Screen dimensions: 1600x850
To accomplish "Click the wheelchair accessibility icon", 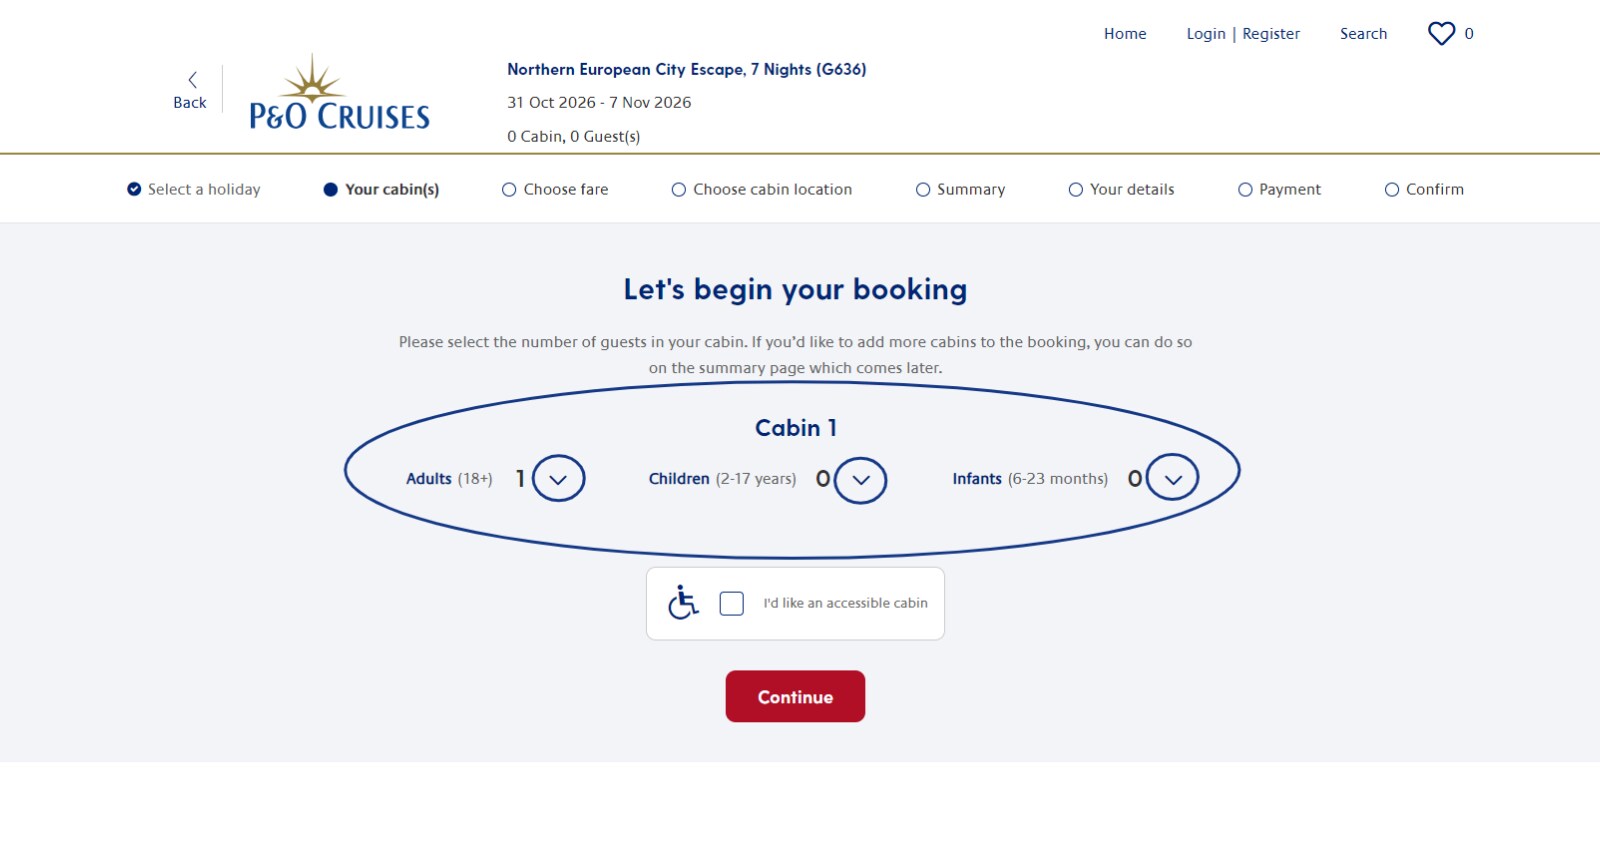I will (x=683, y=603).
